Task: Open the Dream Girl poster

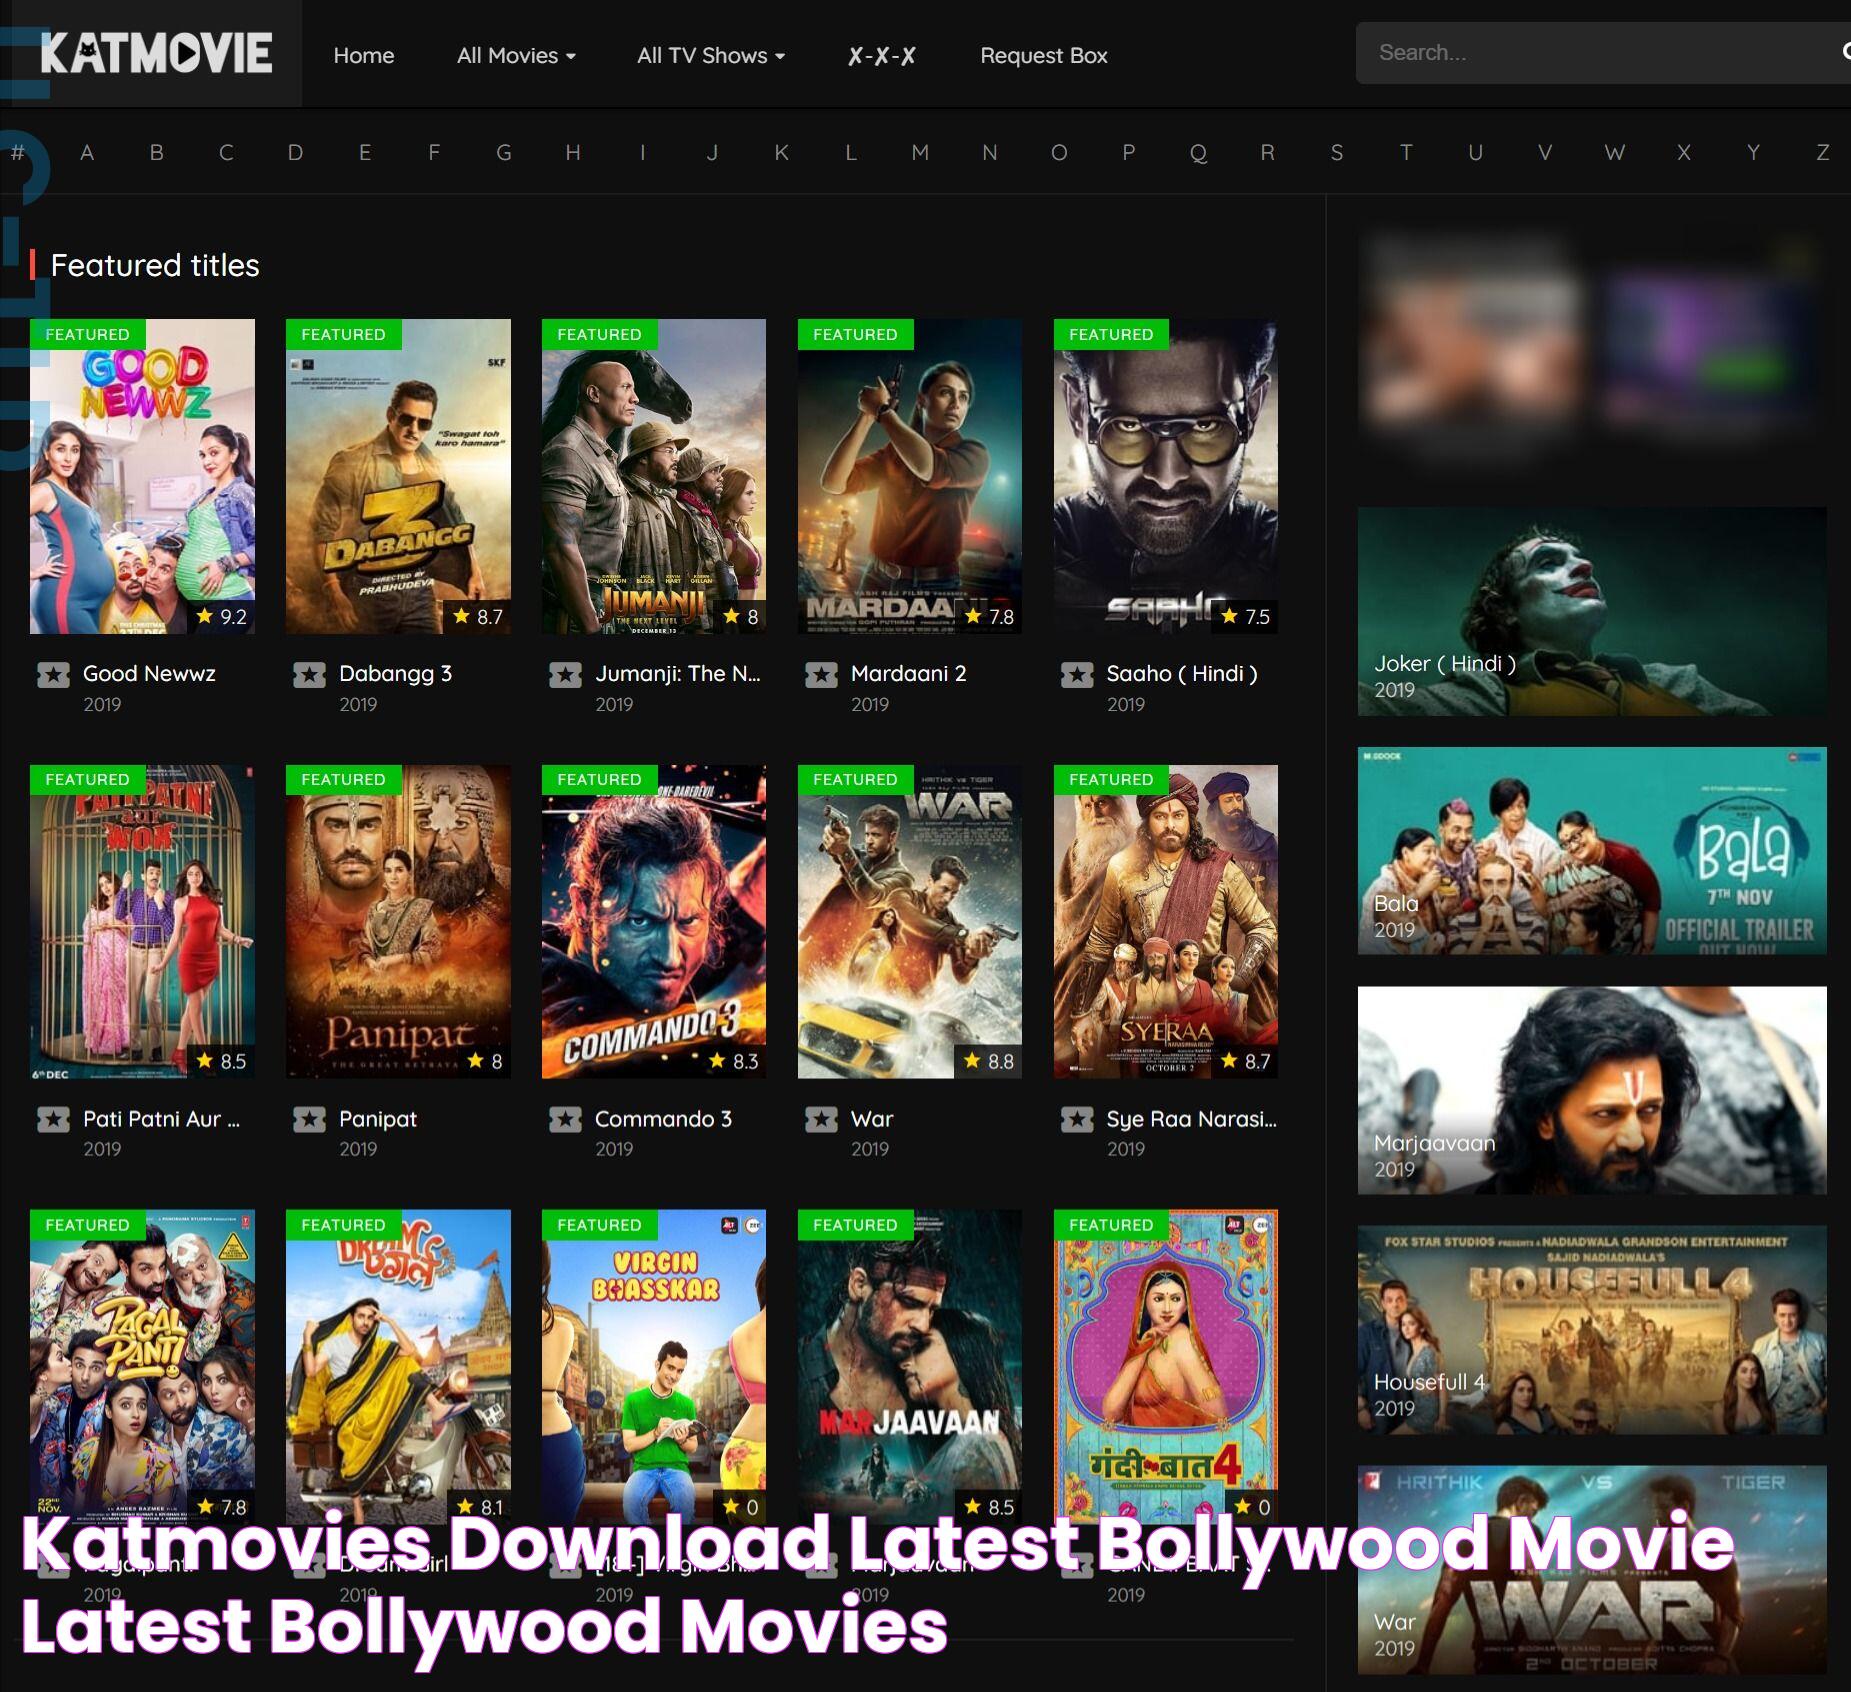Action: pyautogui.click(x=398, y=1367)
